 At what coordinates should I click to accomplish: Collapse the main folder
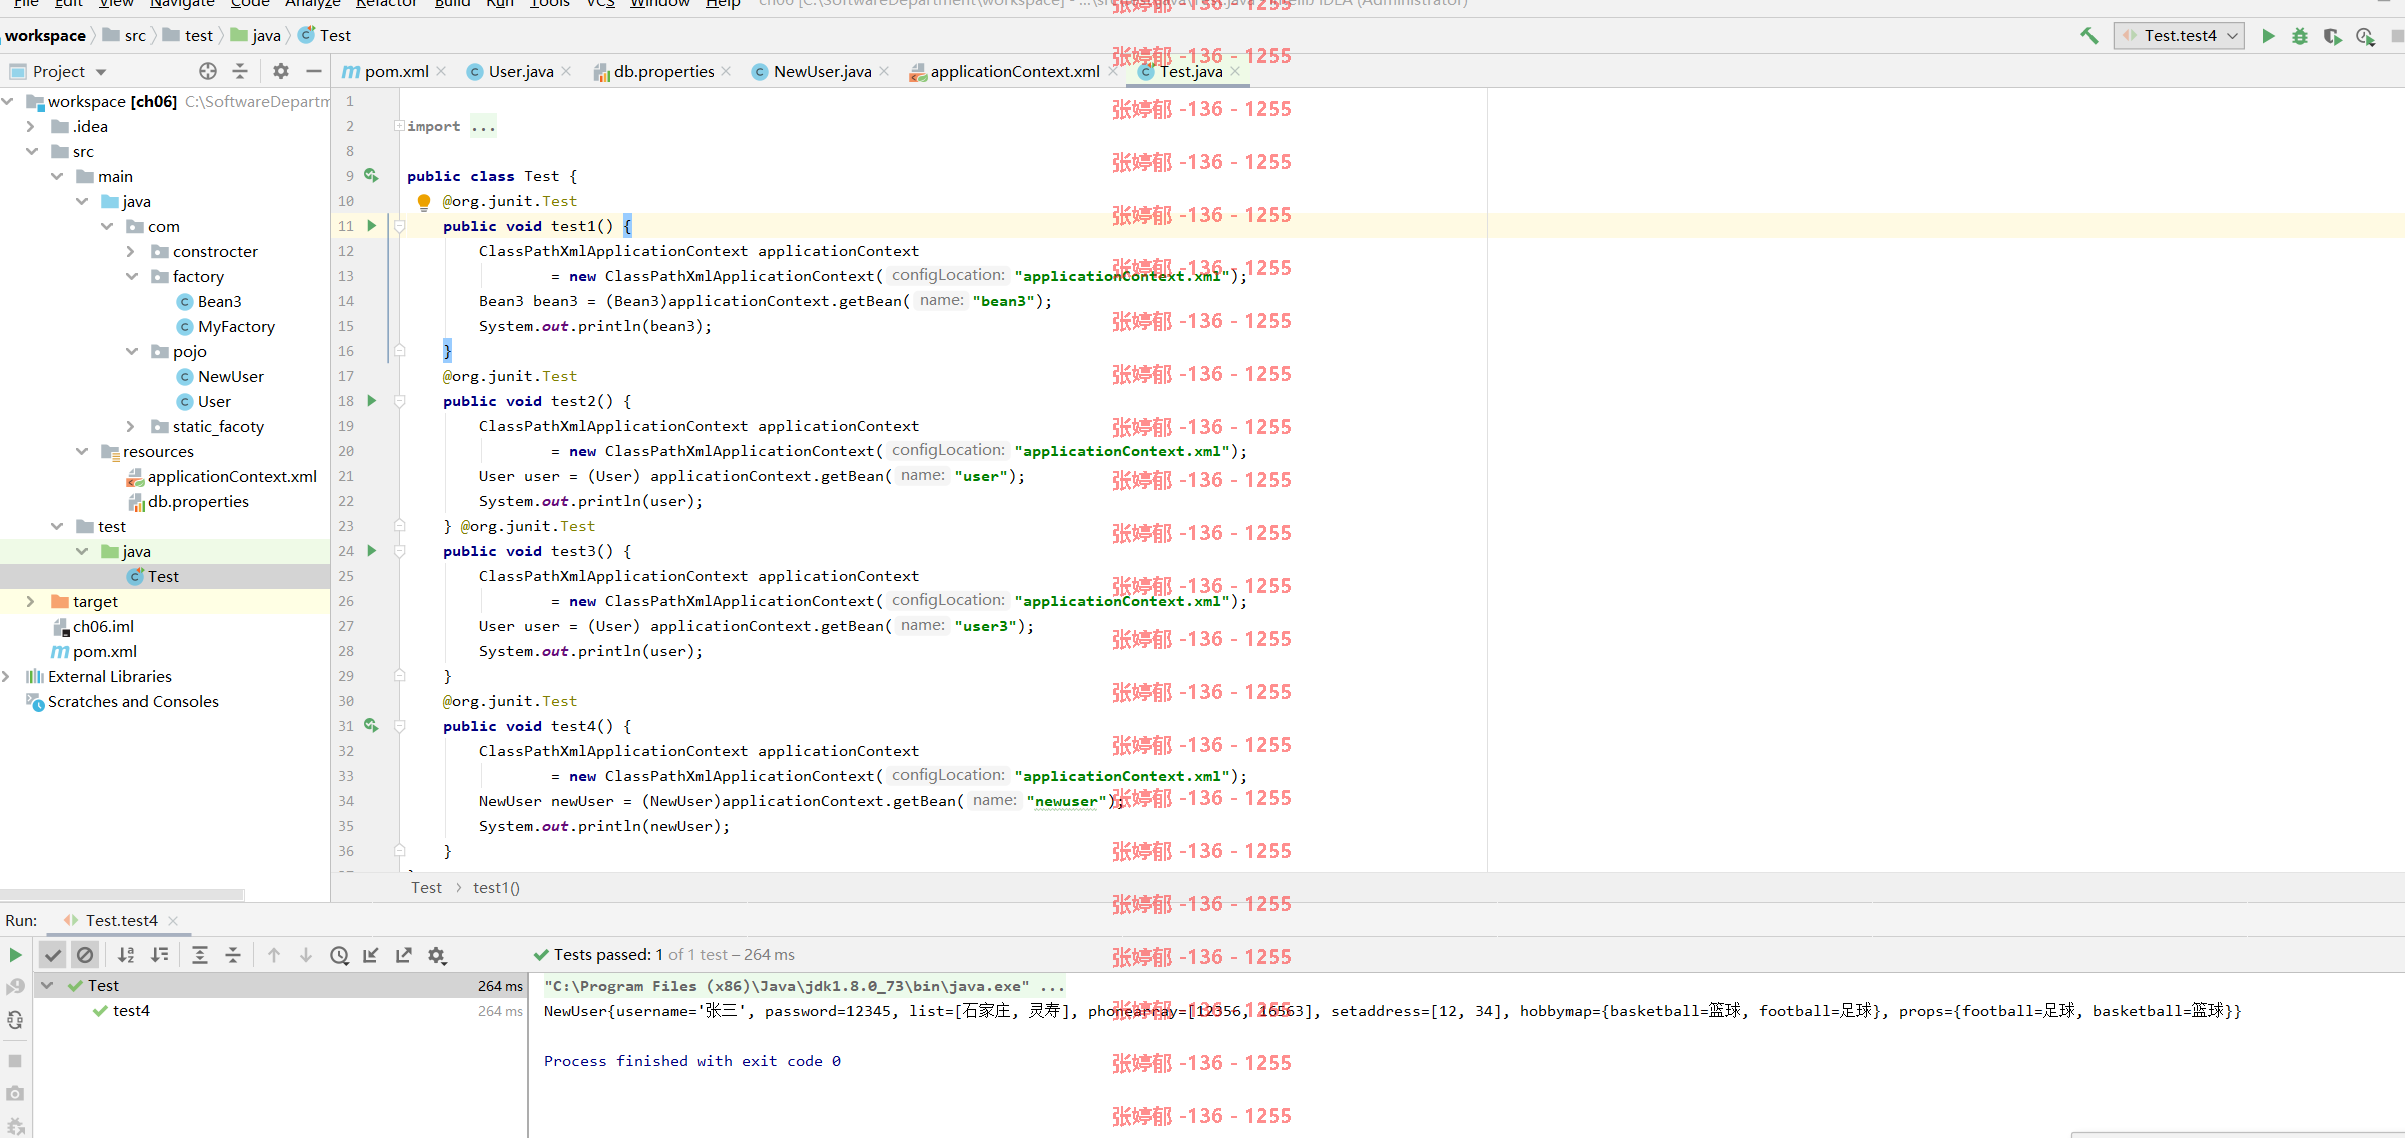pos(56,176)
